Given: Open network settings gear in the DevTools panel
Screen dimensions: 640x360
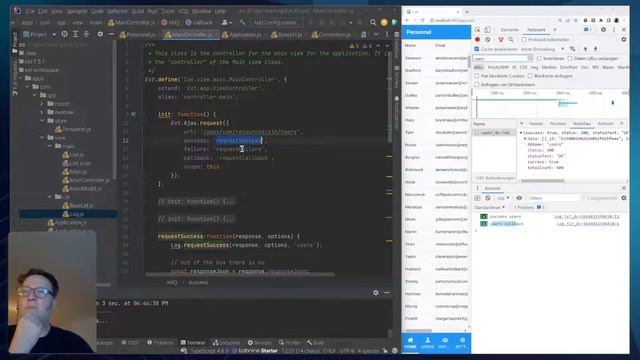Looking at the screenshot, I should (x=623, y=40).
